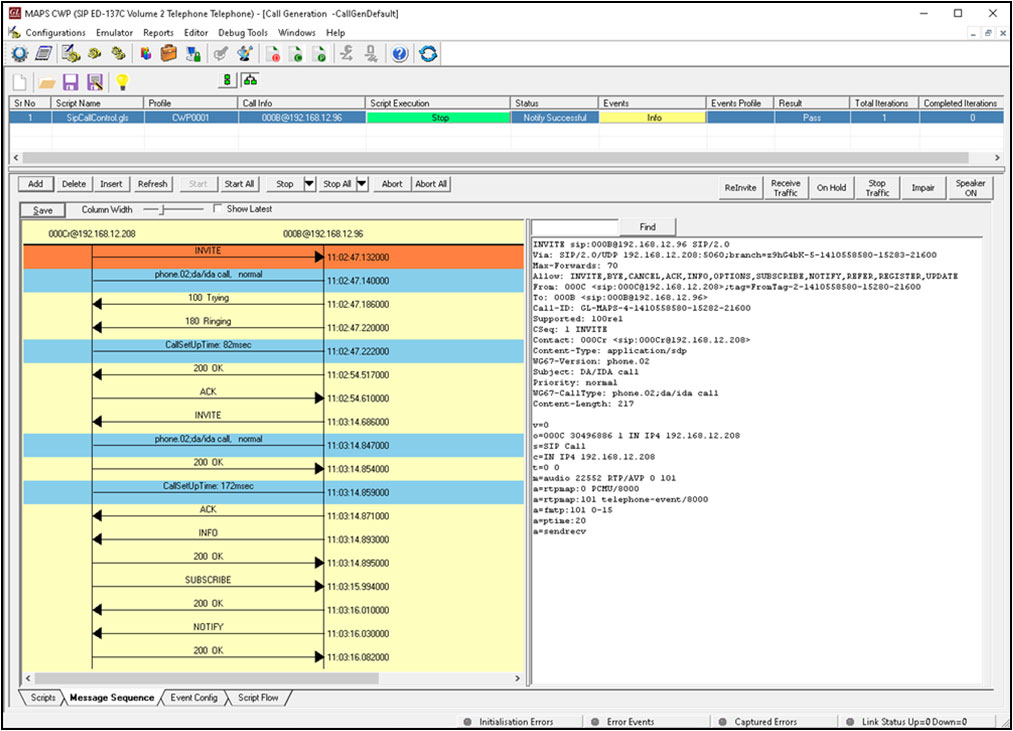Click the Start All button

coord(239,184)
